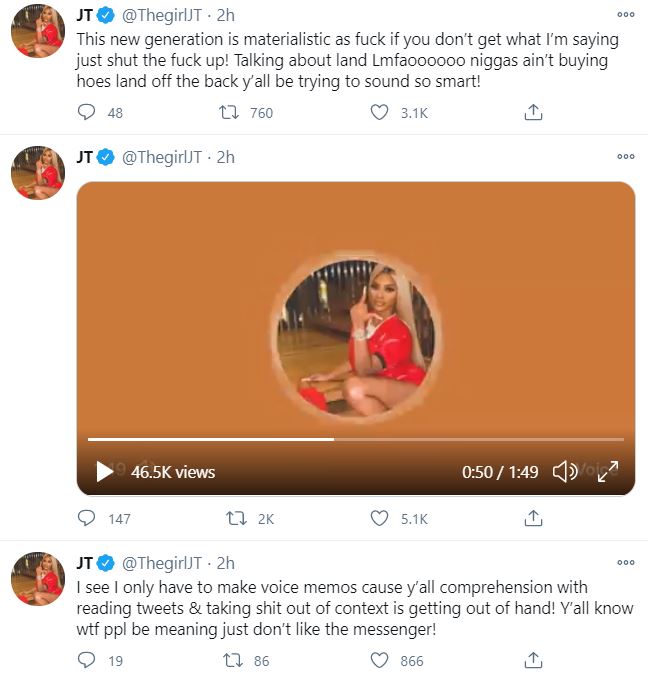
Task: Play the voice memo video
Action: (x=104, y=471)
